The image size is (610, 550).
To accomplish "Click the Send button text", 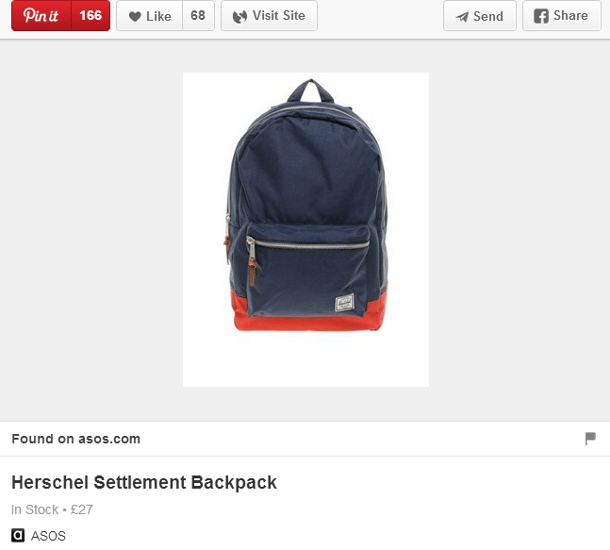I will pos(488,16).
